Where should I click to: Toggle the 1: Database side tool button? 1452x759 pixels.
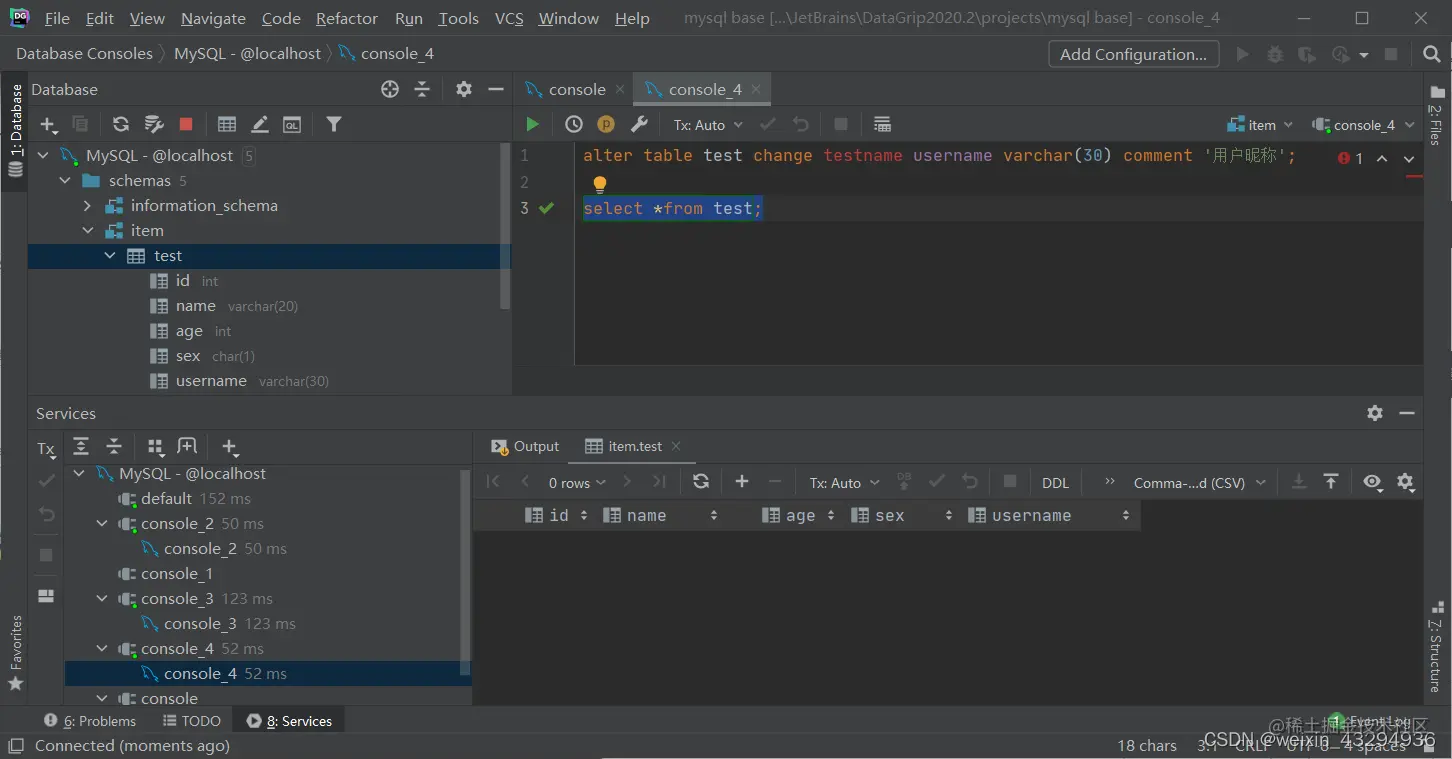click(x=15, y=131)
